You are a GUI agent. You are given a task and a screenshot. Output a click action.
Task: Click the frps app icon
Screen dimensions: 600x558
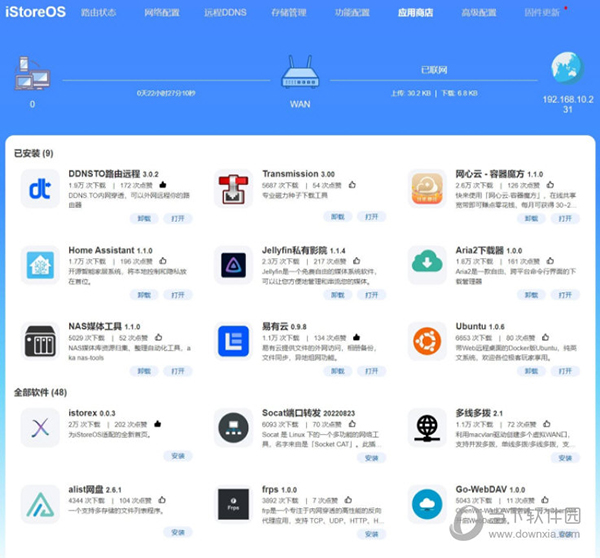(x=233, y=504)
